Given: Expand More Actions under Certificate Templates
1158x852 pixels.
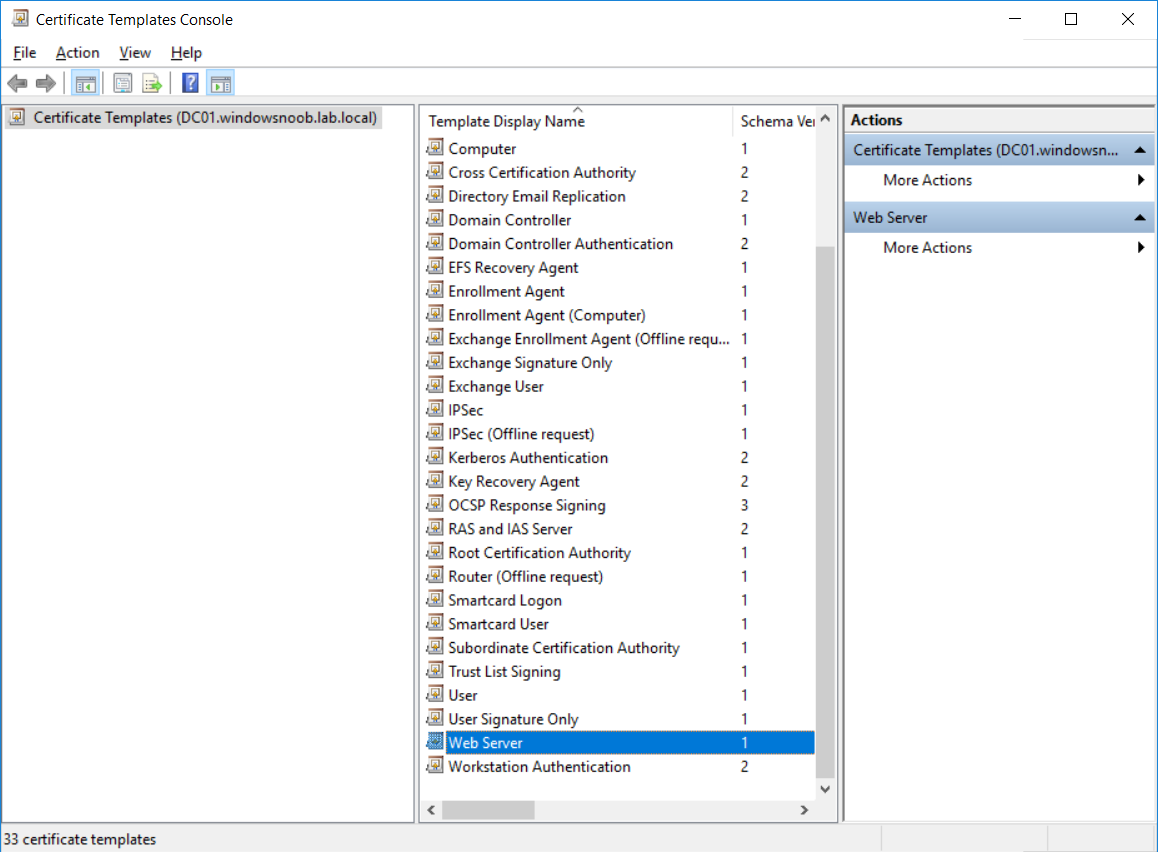Looking at the screenshot, I should point(1000,180).
